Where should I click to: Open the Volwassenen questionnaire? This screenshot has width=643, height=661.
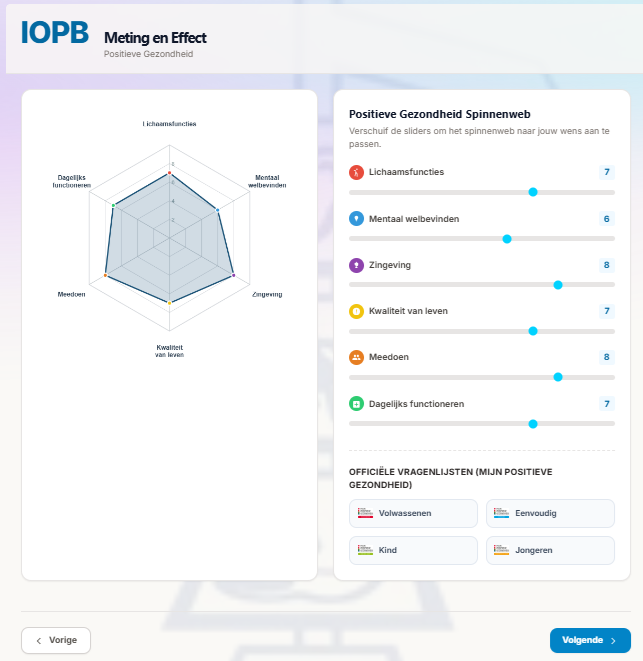click(x=413, y=513)
